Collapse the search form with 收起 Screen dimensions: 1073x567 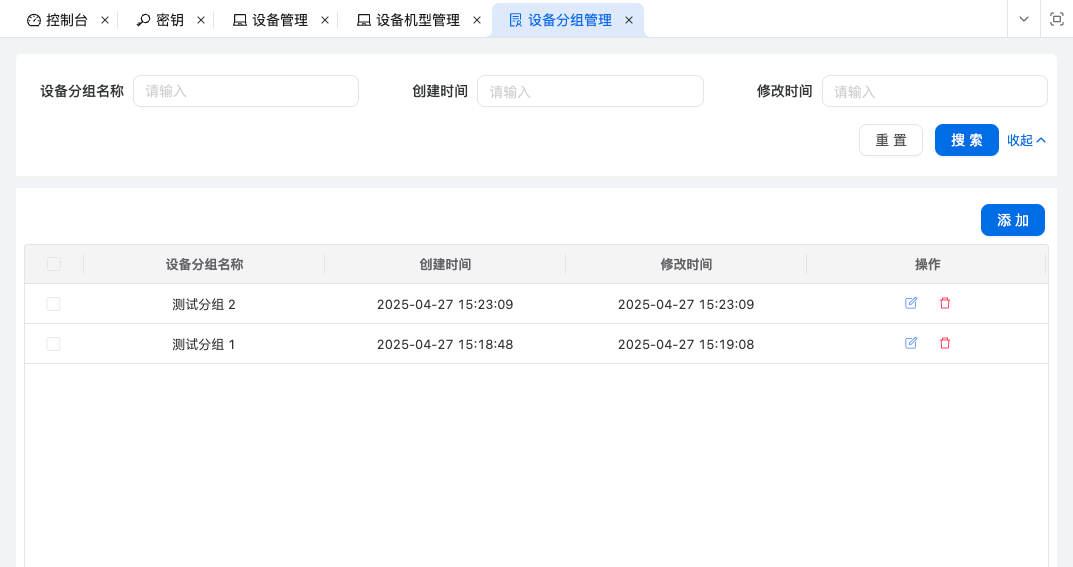(x=1026, y=140)
